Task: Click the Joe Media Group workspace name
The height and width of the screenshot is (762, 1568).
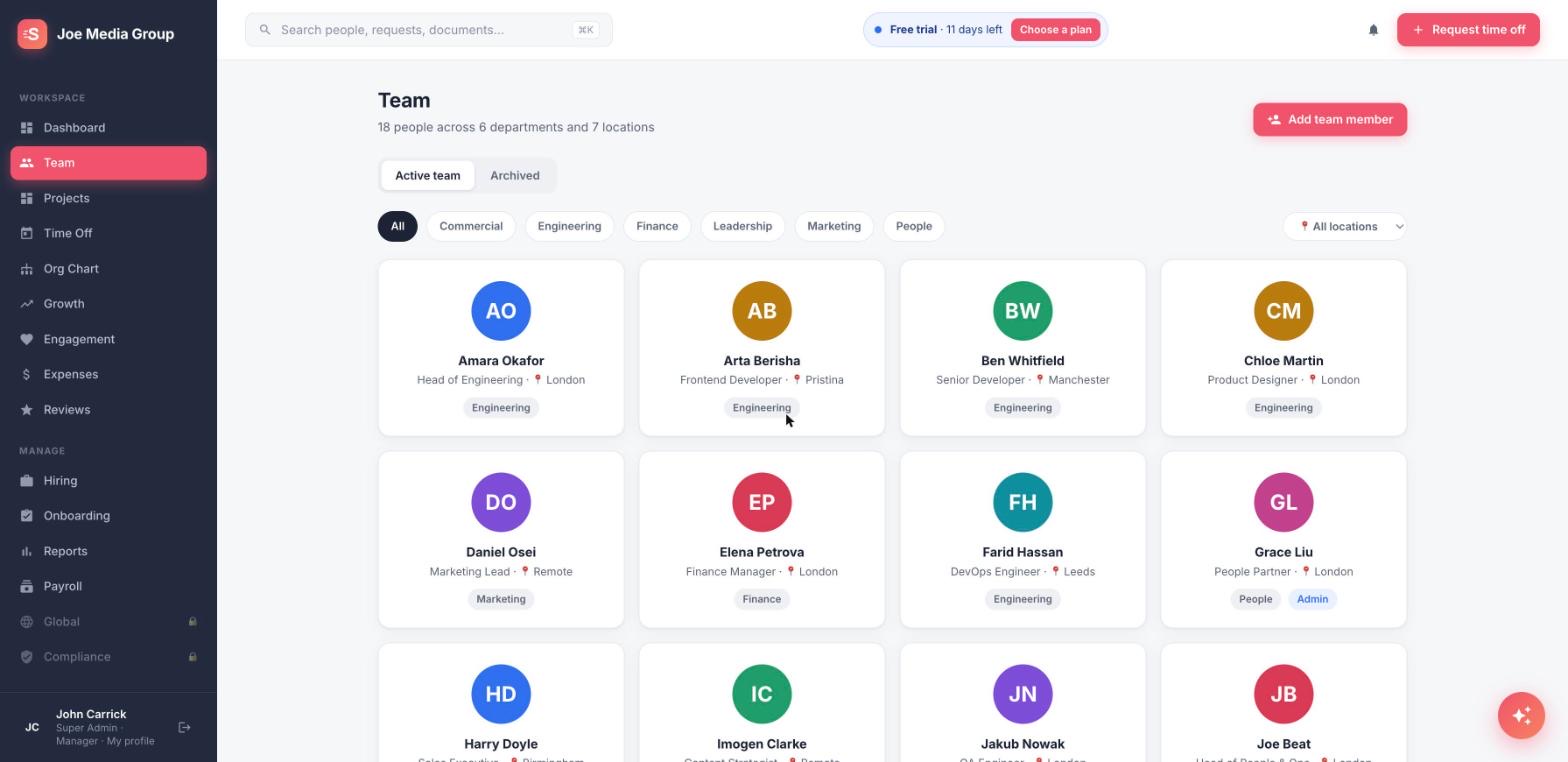Action: (115, 34)
